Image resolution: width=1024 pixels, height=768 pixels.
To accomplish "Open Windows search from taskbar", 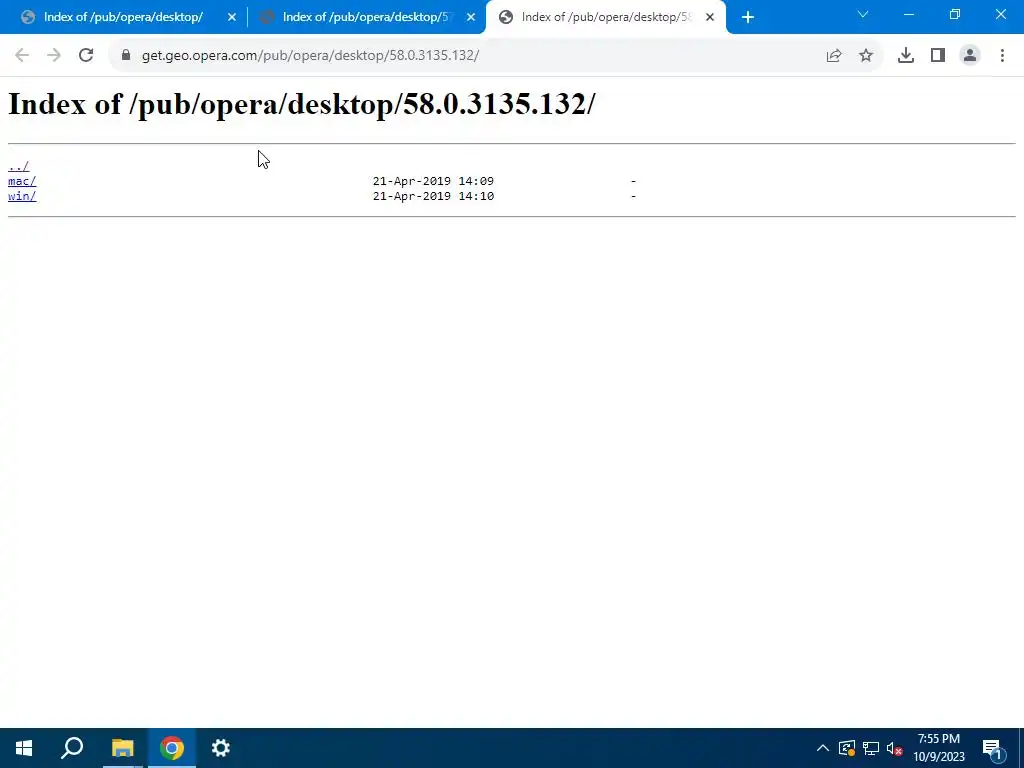I will [72, 748].
